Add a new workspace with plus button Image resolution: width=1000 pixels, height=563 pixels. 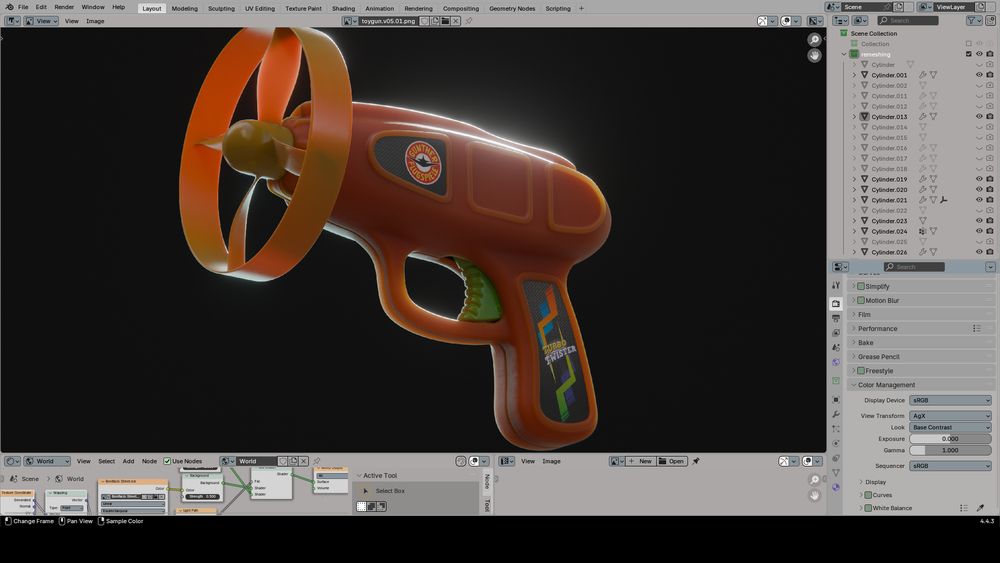[581, 8]
